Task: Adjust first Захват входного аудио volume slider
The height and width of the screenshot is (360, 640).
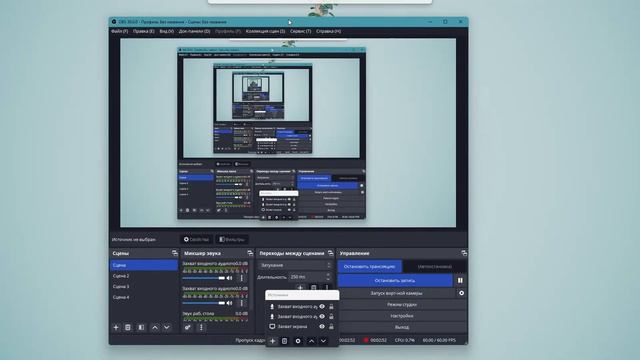Action: [x=204, y=278]
